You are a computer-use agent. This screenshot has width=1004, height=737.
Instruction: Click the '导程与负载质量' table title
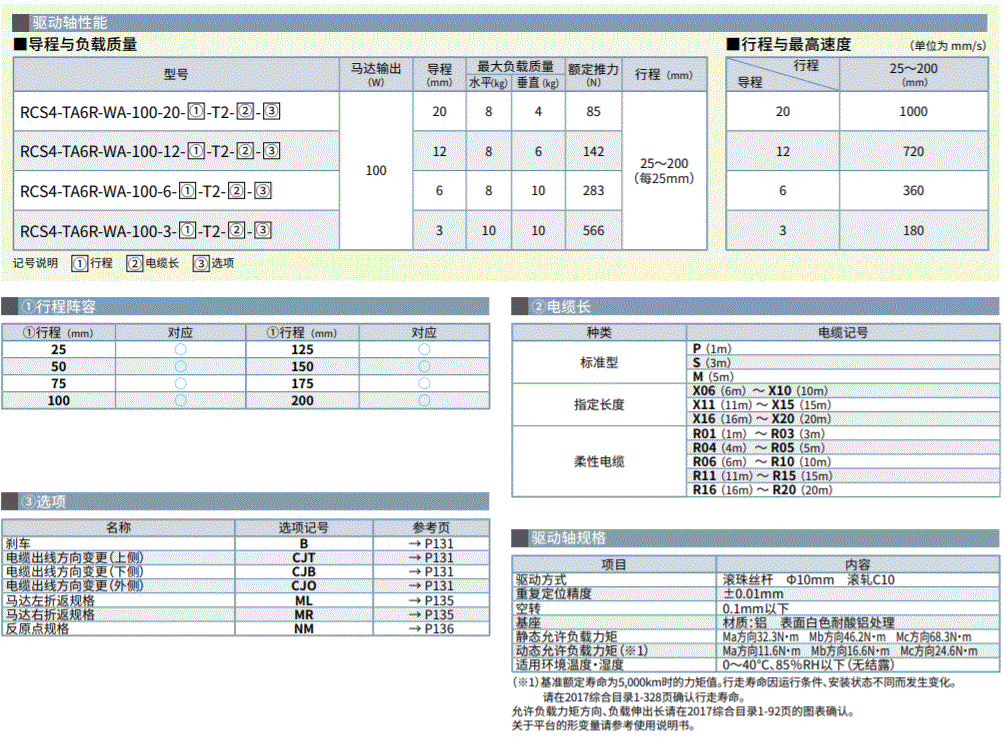click(x=76, y=44)
